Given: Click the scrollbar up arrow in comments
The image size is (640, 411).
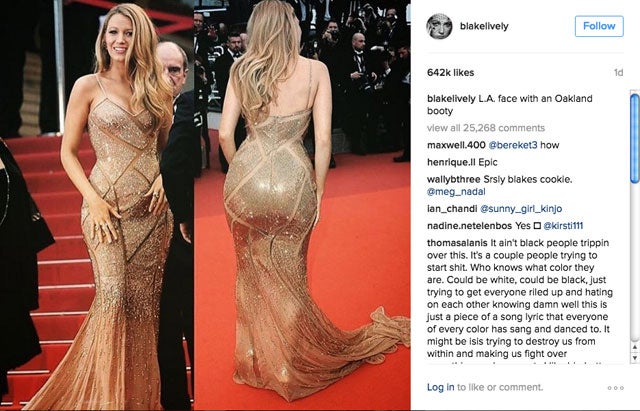Looking at the screenshot, I should click(x=634, y=347).
